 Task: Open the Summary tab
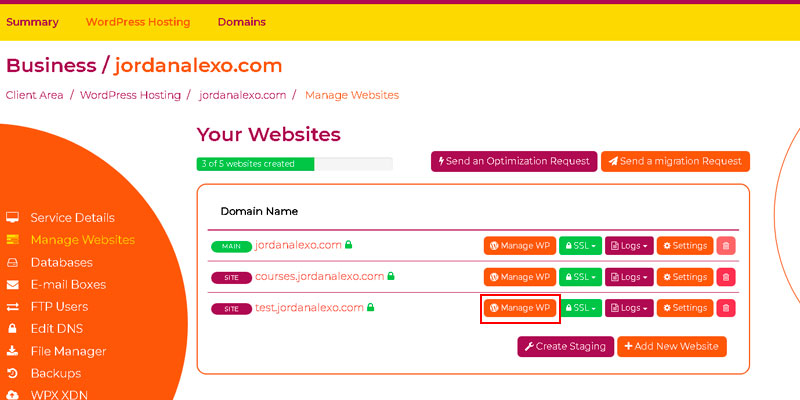pos(32,22)
